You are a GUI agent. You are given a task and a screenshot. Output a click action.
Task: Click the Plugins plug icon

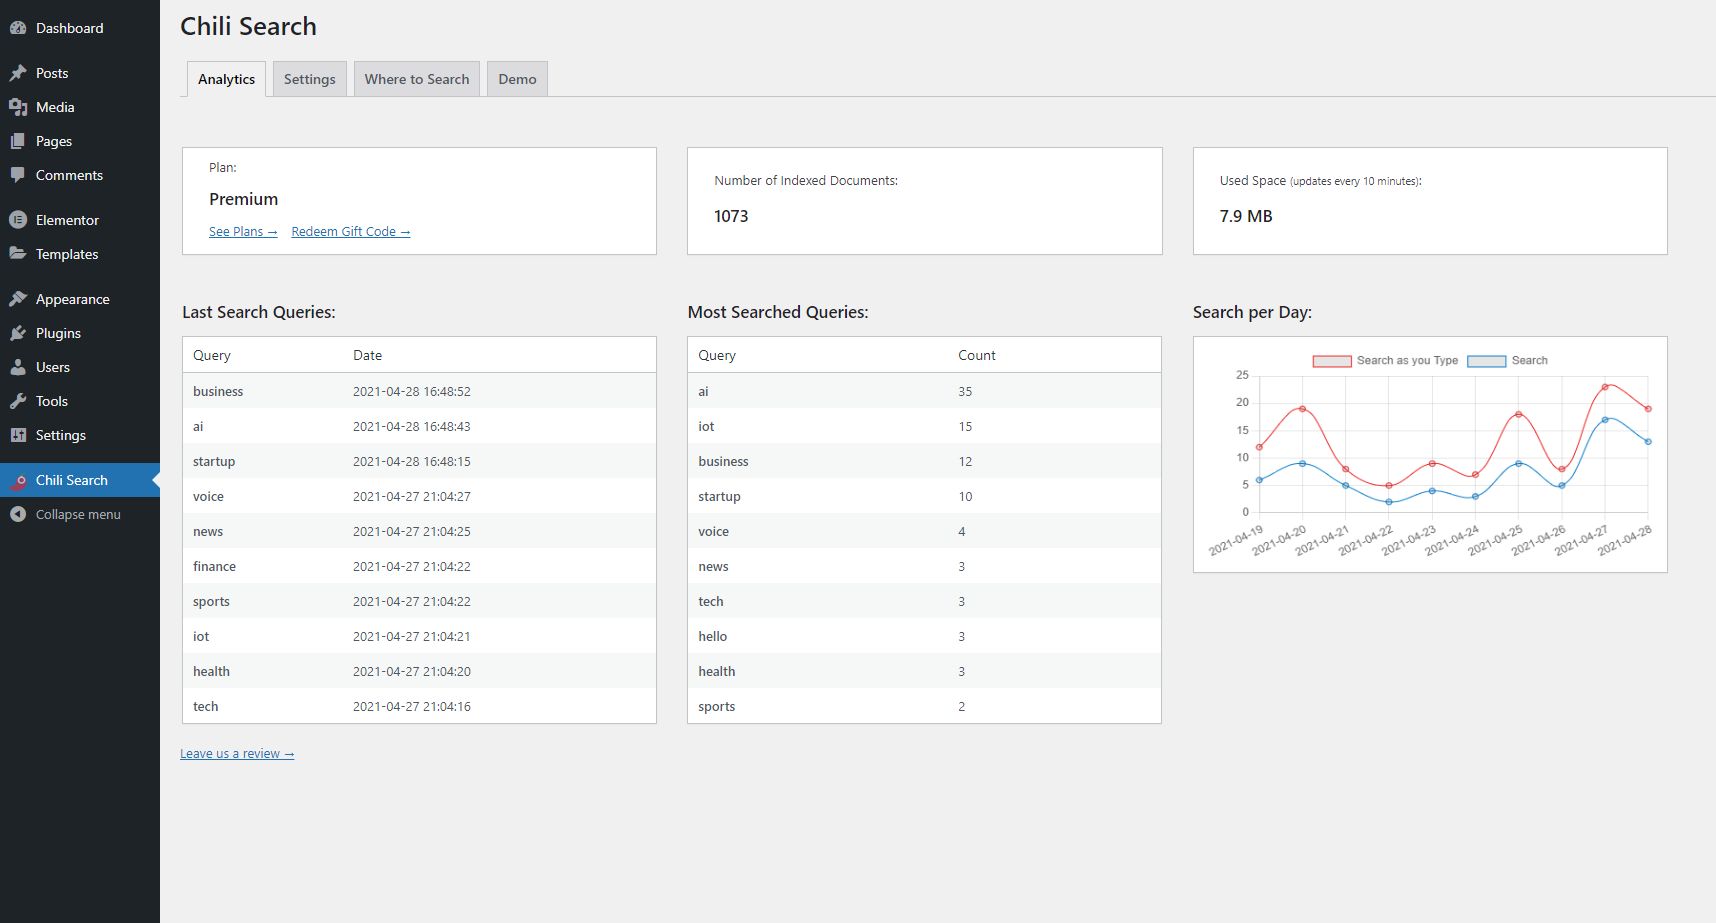pyautogui.click(x=18, y=333)
